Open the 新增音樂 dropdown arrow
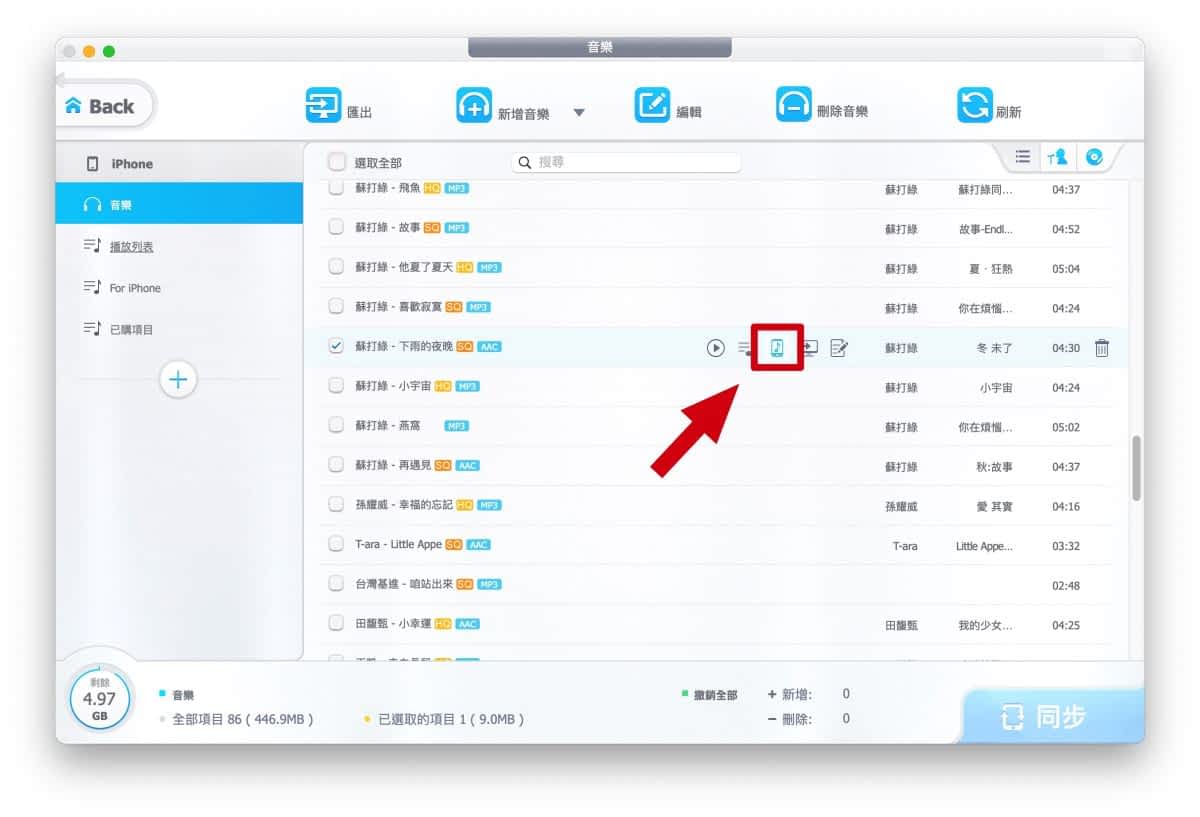The height and width of the screenshot is (817, 1200). point(579,113)
